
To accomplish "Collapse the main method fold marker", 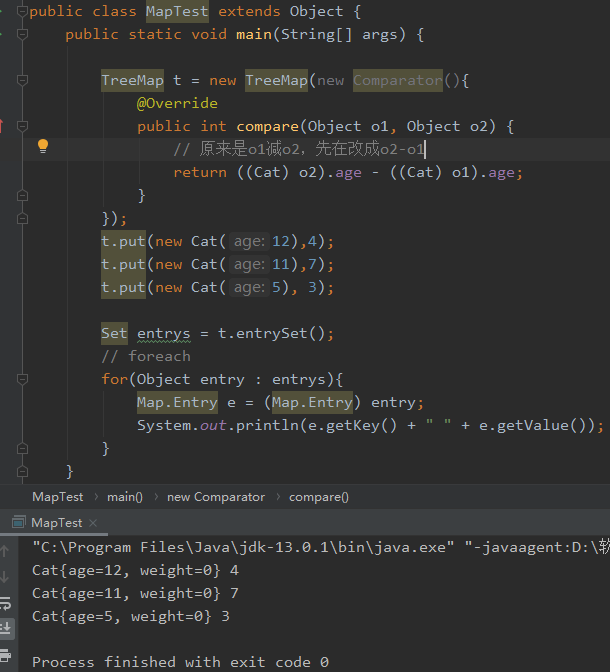I will (22, 34).
